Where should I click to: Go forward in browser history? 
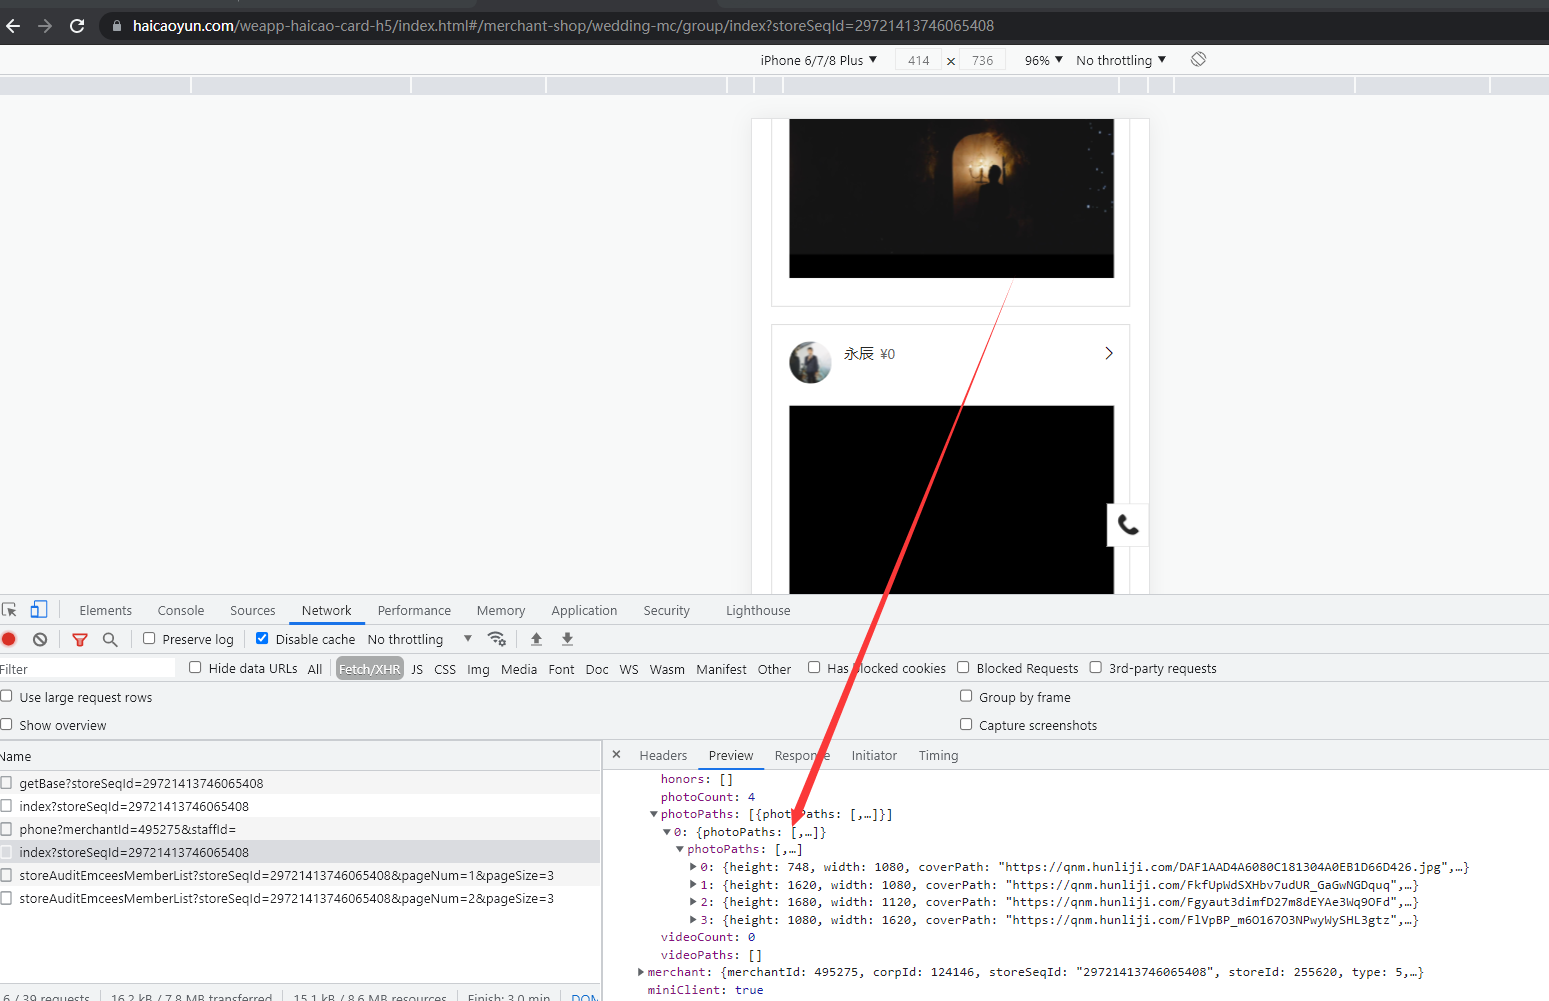[45, 26]
